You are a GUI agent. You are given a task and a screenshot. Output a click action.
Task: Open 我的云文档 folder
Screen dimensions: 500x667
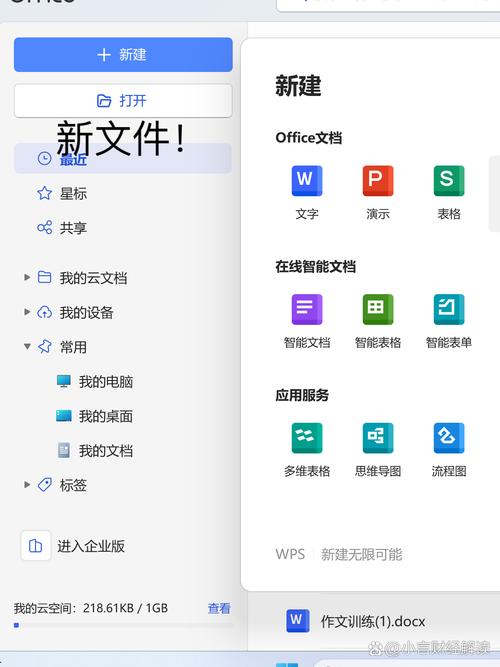[93, 278]
